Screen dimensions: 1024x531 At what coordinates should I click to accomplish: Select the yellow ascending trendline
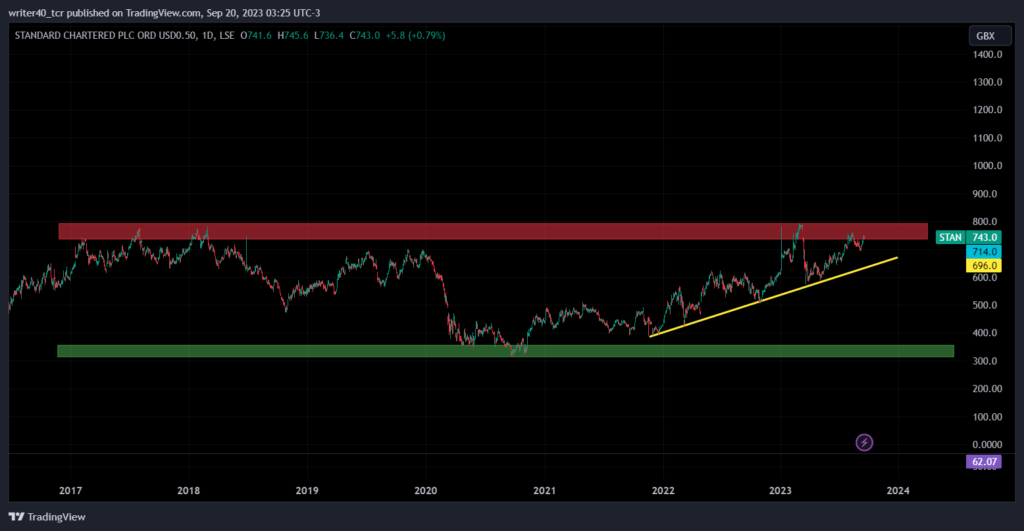pyautogui.click(x=773, y=297)
